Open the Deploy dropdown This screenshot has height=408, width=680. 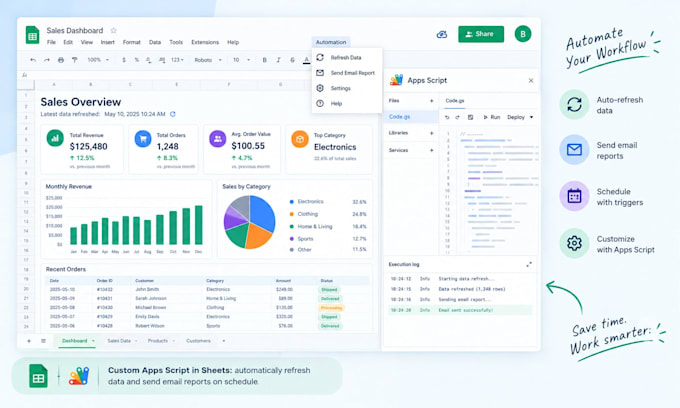520,117
